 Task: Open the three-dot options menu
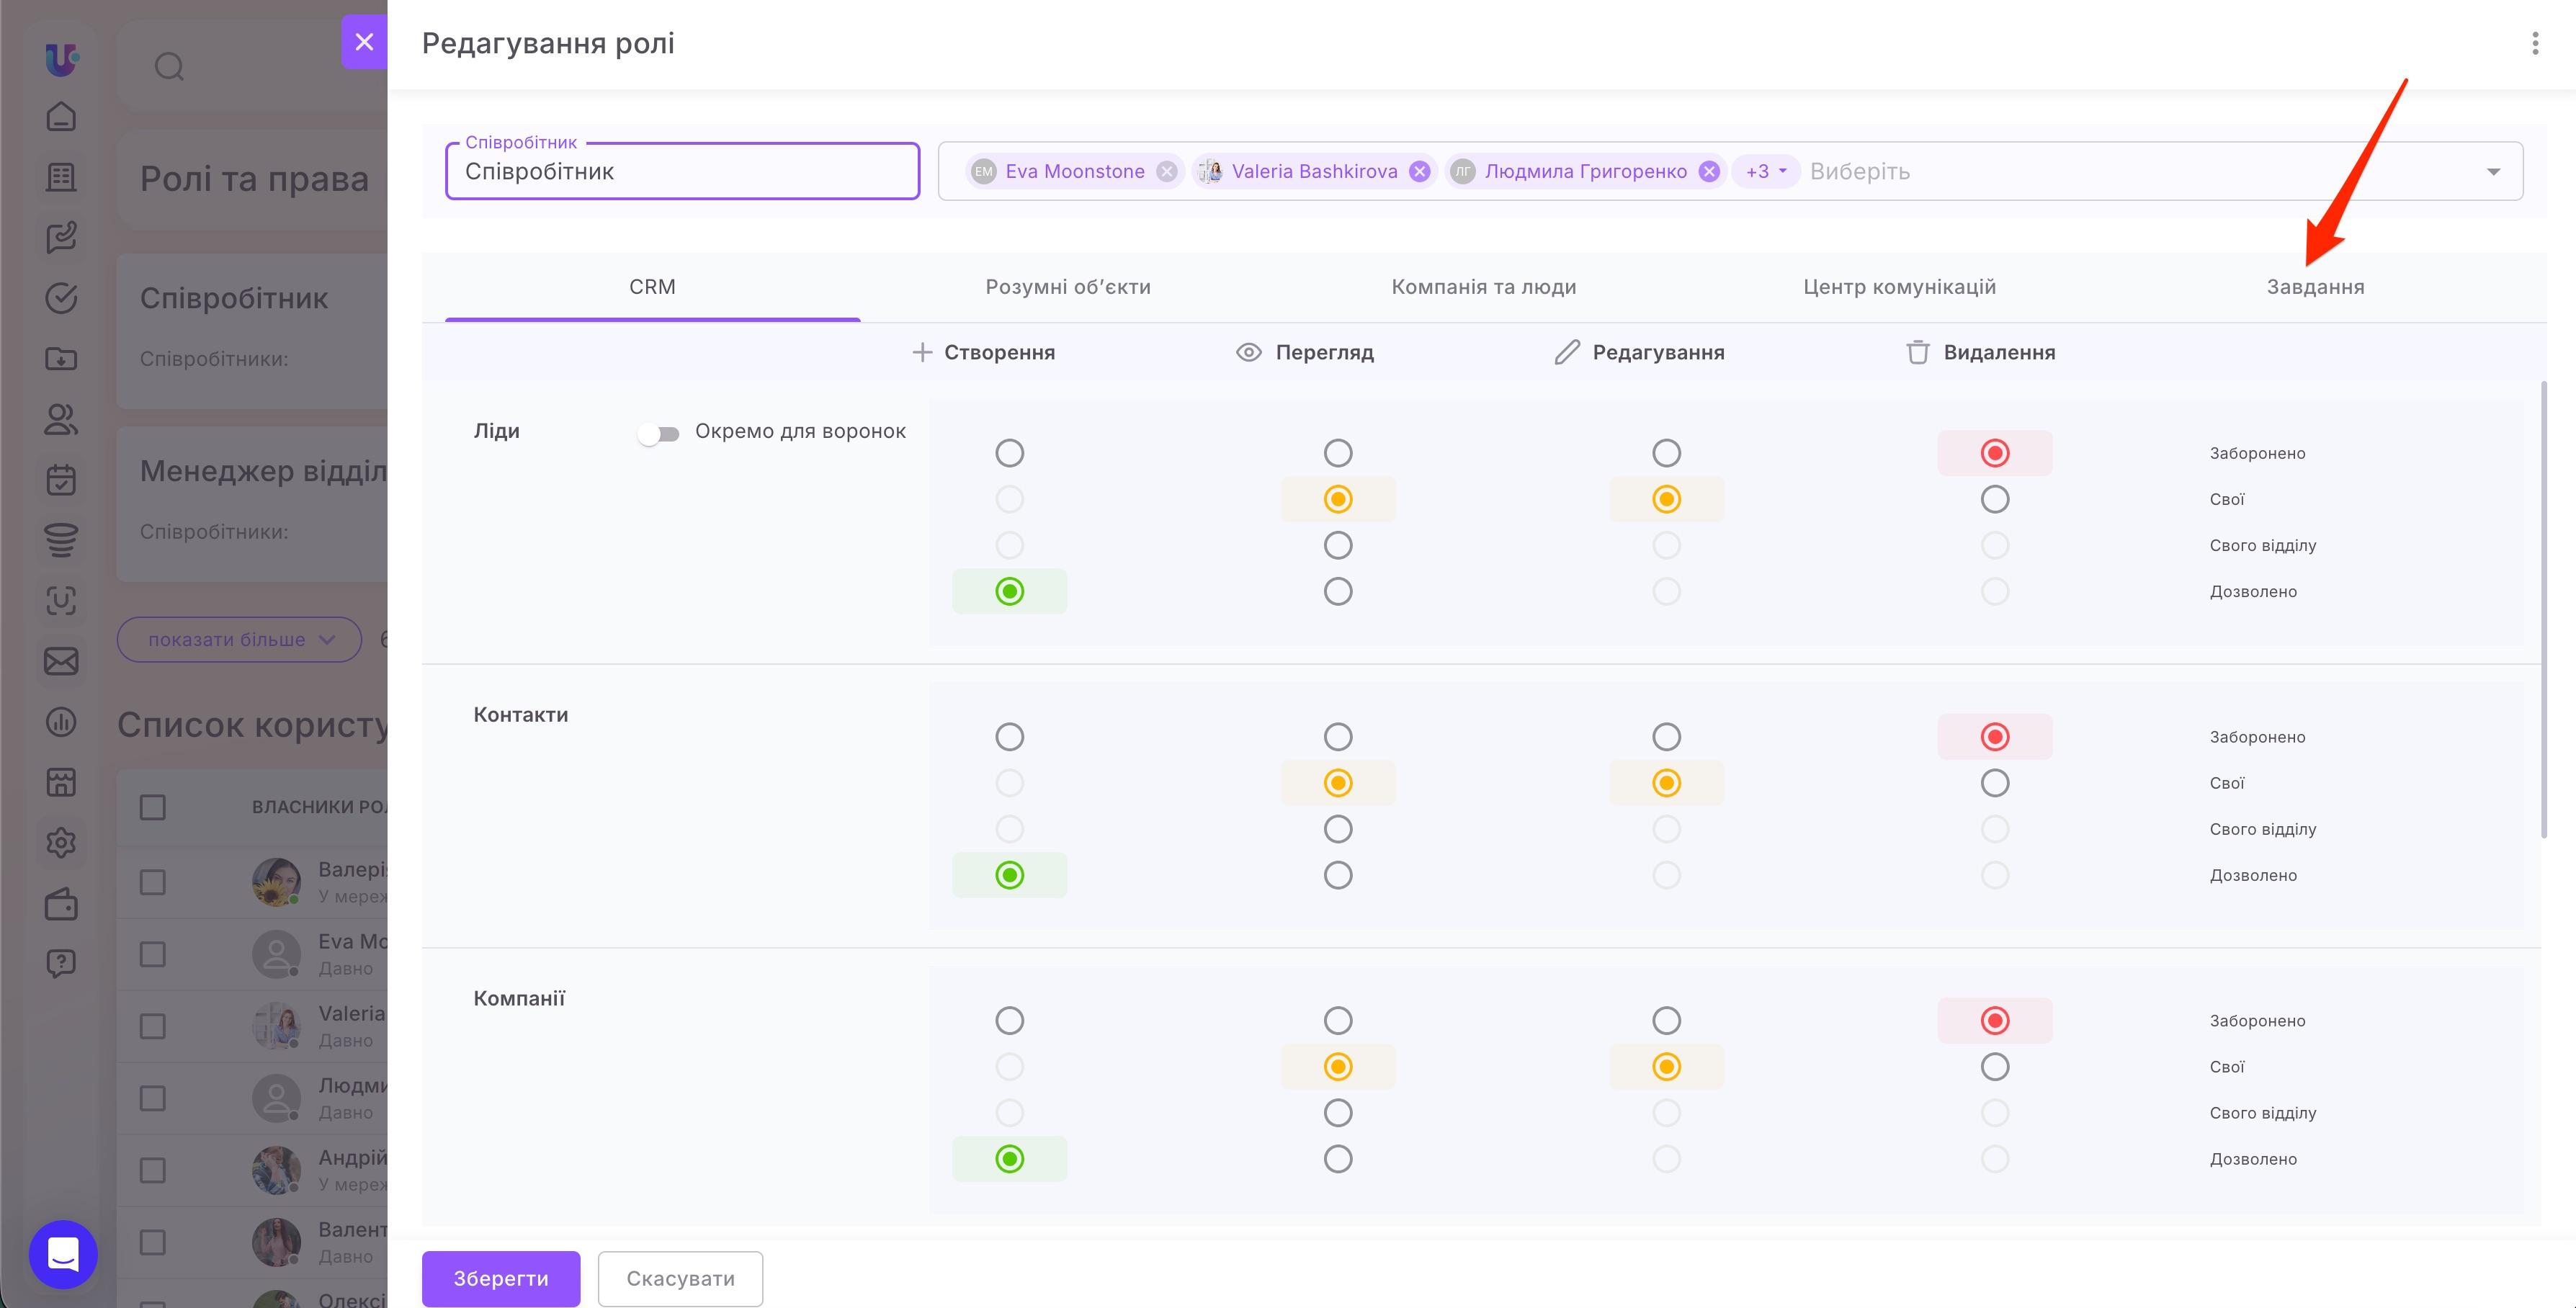coord(2534,43)
